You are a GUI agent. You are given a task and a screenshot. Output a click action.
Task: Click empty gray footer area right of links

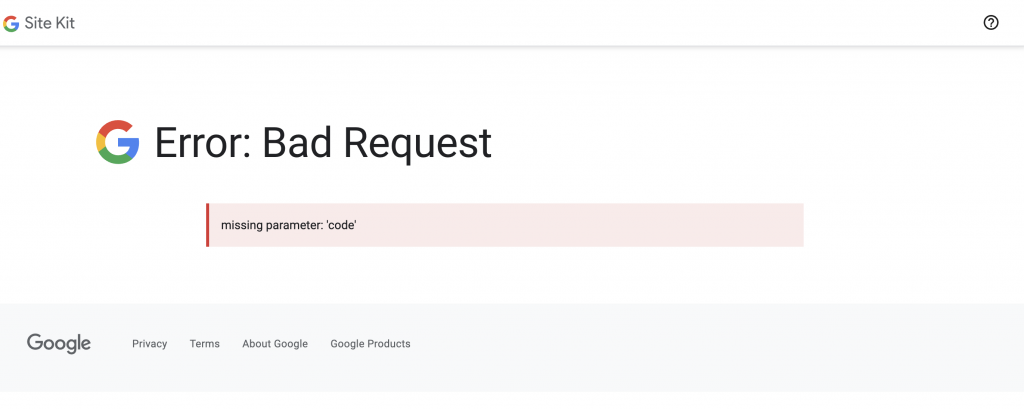pos(720,344)
